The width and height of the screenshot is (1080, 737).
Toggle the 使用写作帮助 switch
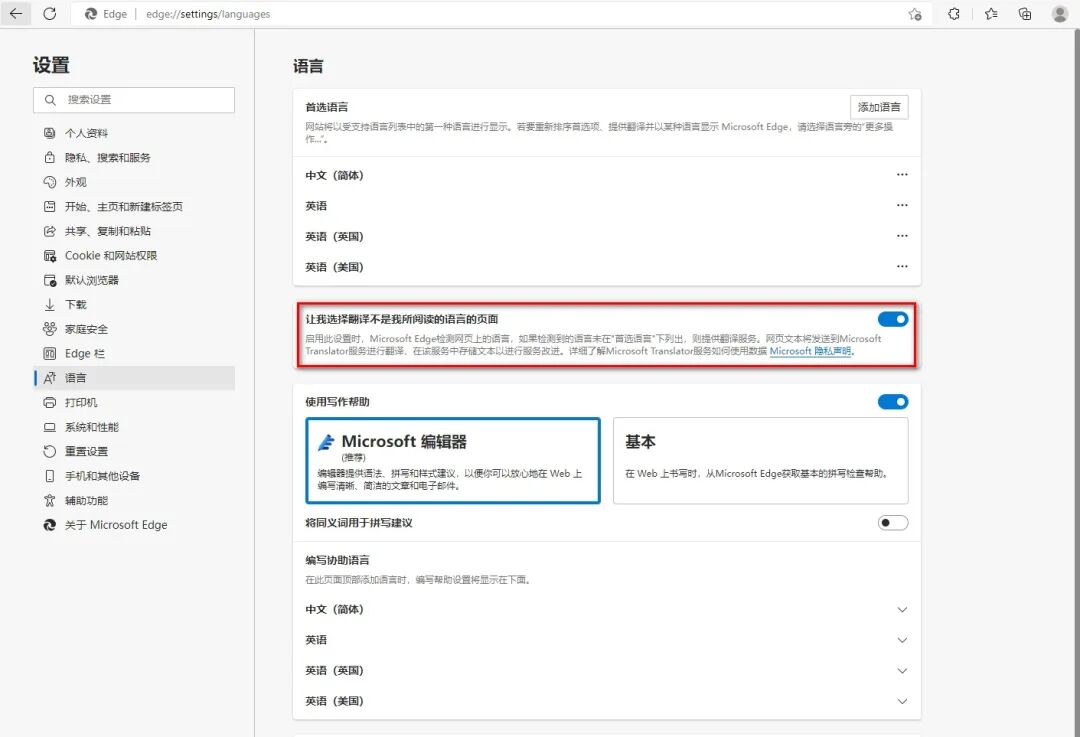coord(893,402)
